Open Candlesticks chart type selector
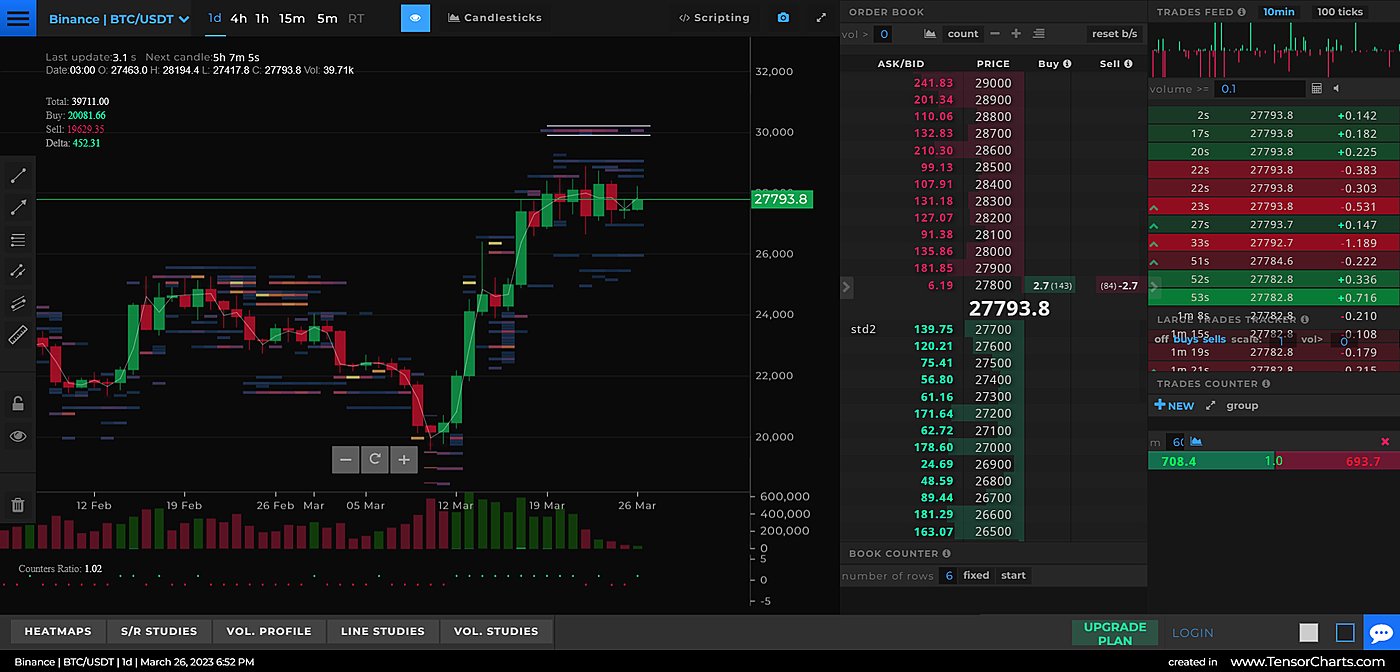Image resolution: width=1400 pixels, height=672 pixels. tap(495, 18)
